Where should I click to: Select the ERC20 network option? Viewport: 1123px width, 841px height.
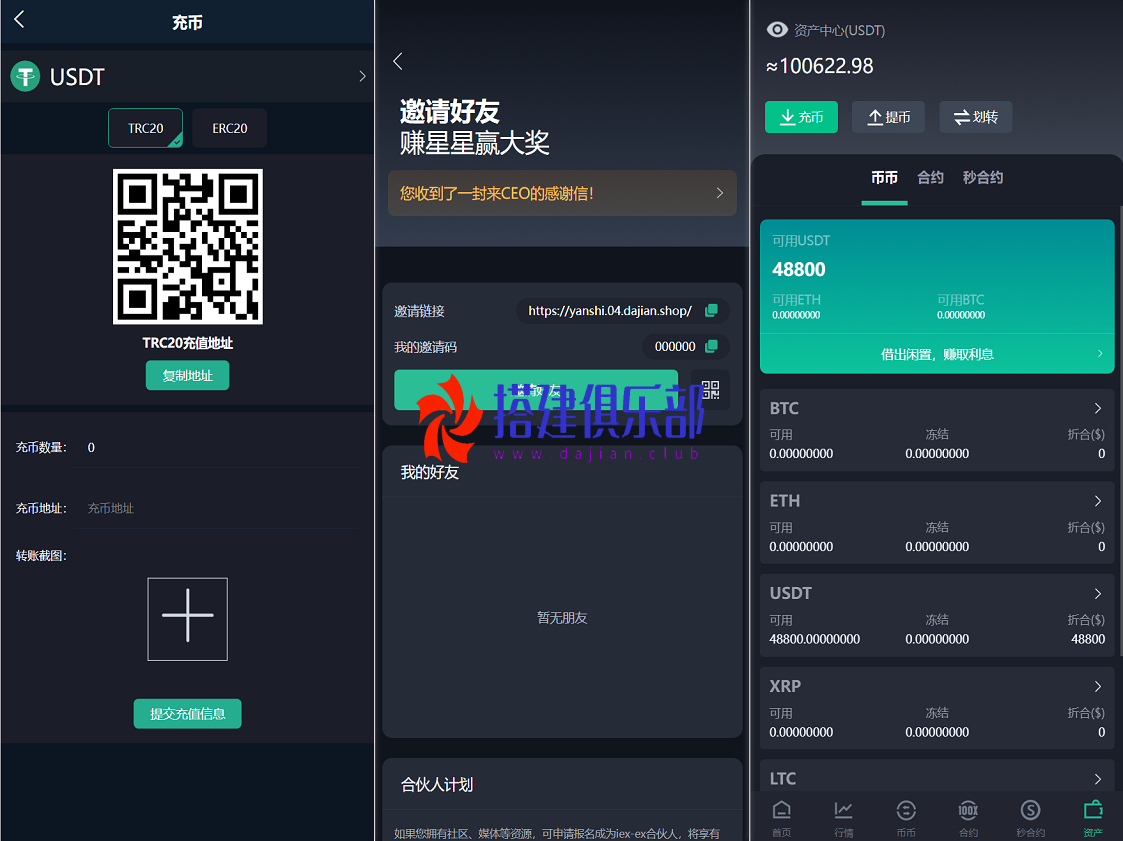pos(229,128)
